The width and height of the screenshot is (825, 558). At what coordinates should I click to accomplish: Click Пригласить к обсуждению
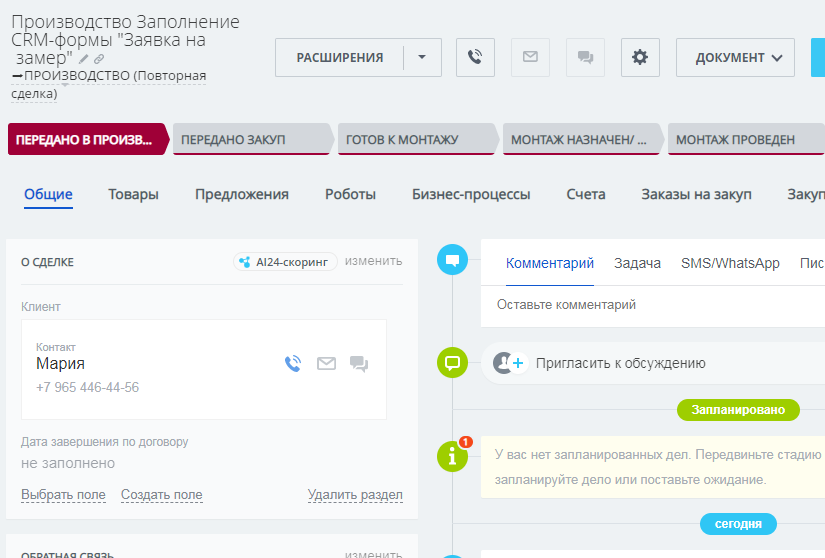[x=620, y=363]
